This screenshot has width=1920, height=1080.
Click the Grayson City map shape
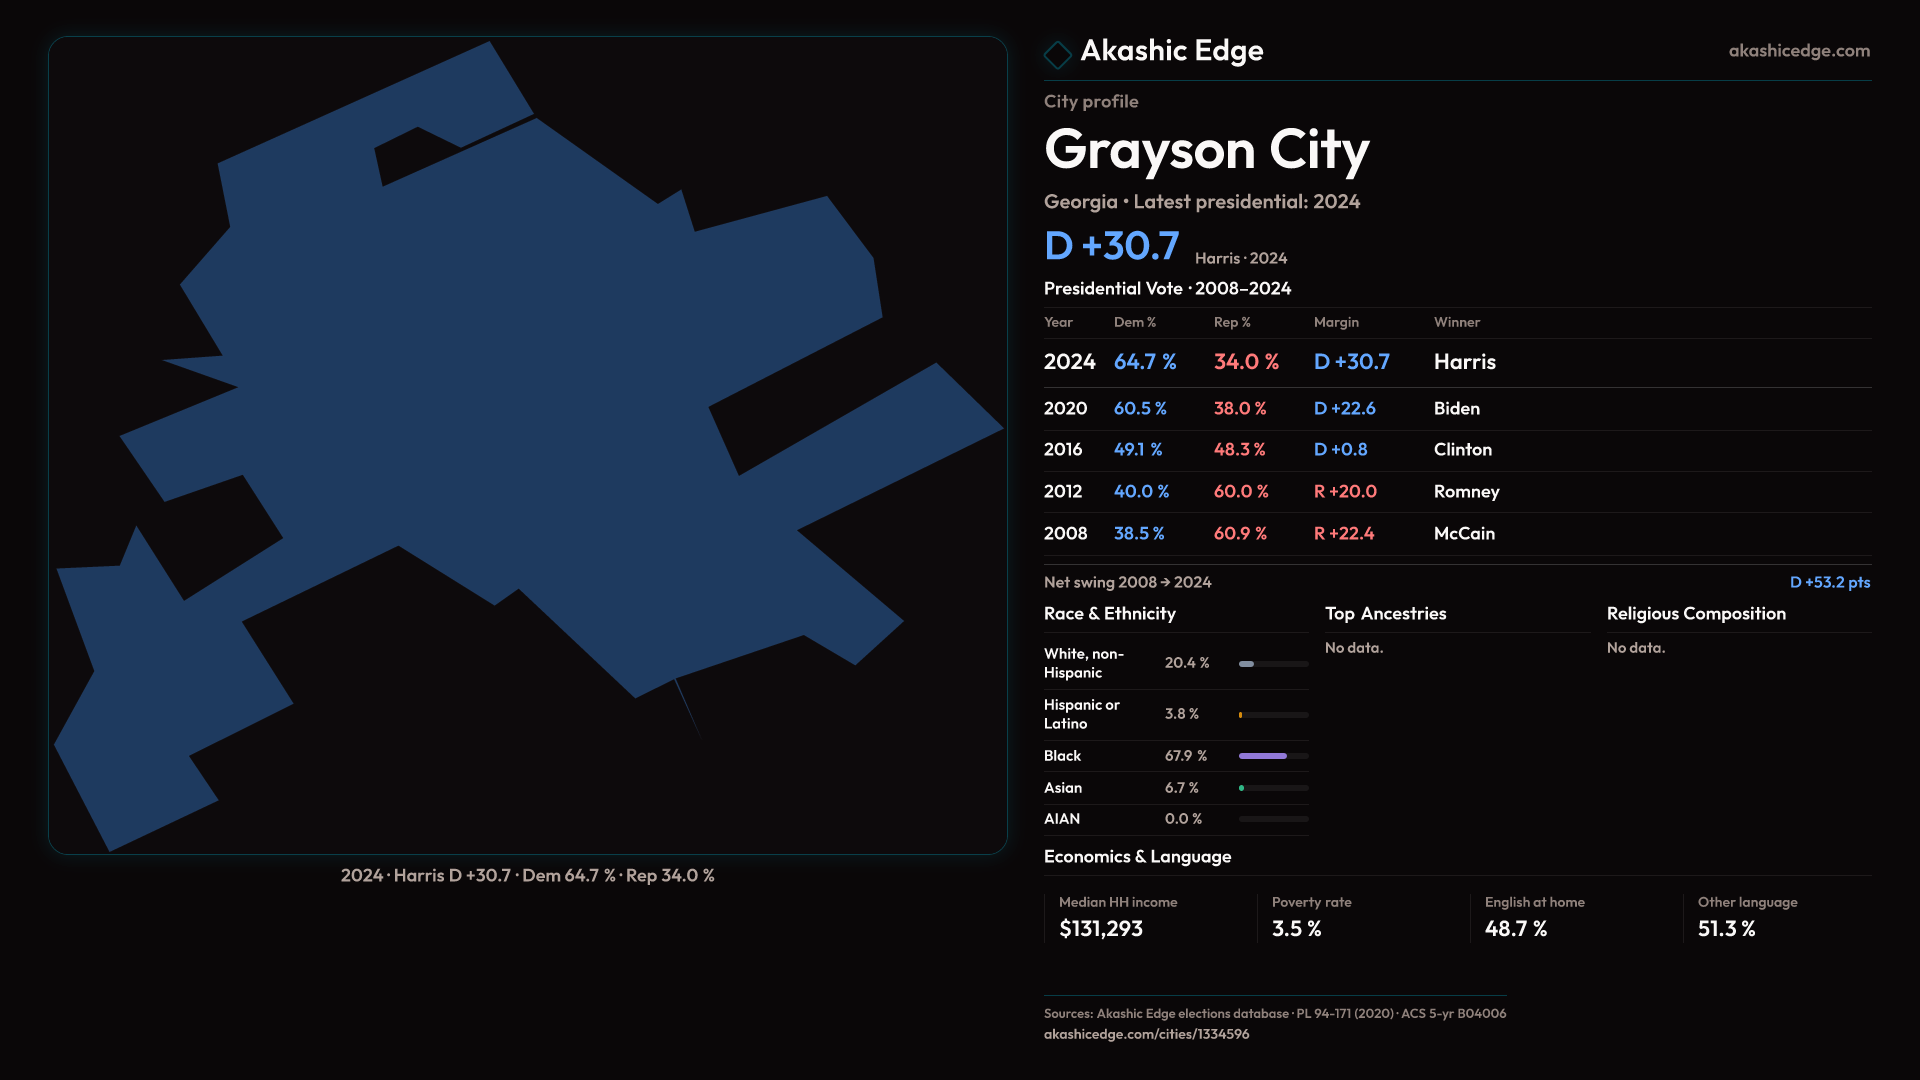520,400
